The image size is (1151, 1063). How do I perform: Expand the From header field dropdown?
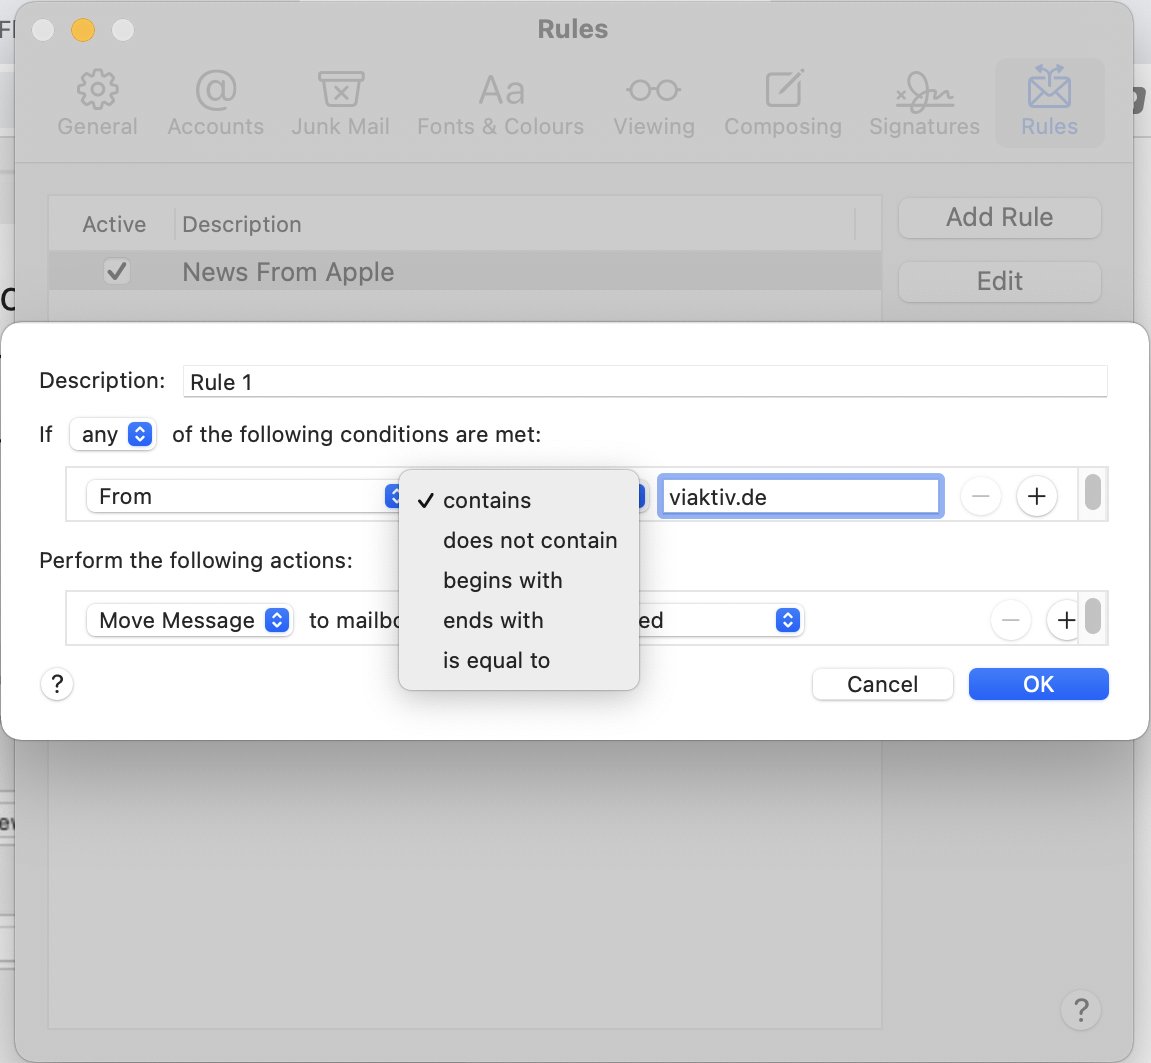click(x=242, y=496)
